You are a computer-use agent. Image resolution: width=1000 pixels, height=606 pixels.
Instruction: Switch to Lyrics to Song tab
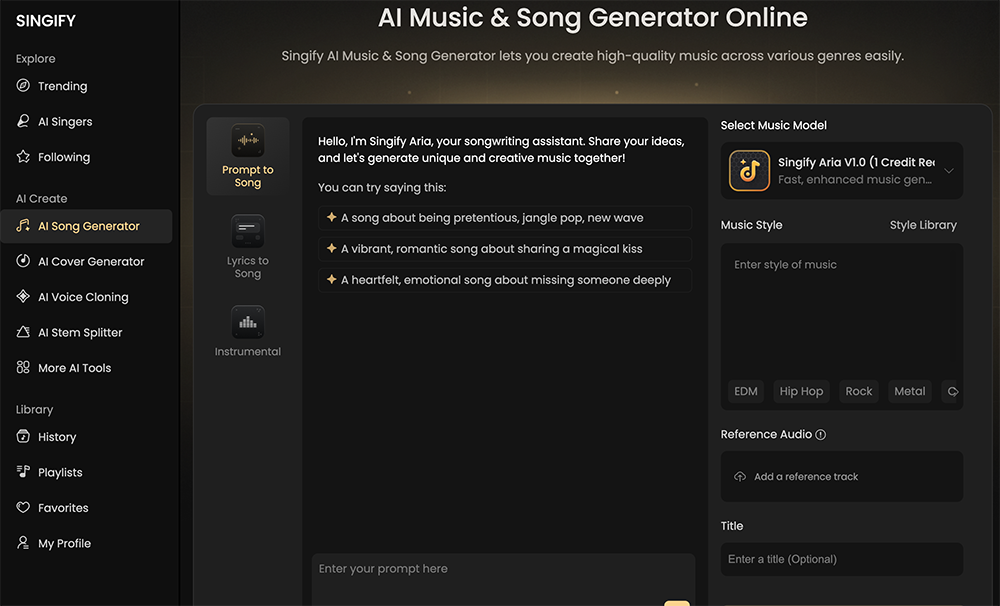click(x=247, y=247)
